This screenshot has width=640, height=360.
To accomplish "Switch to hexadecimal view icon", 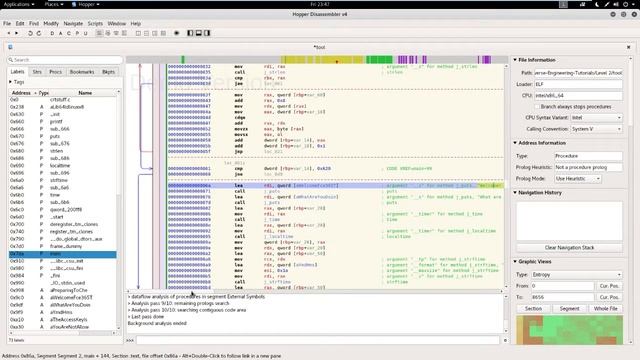I will (x=124, y=33).
